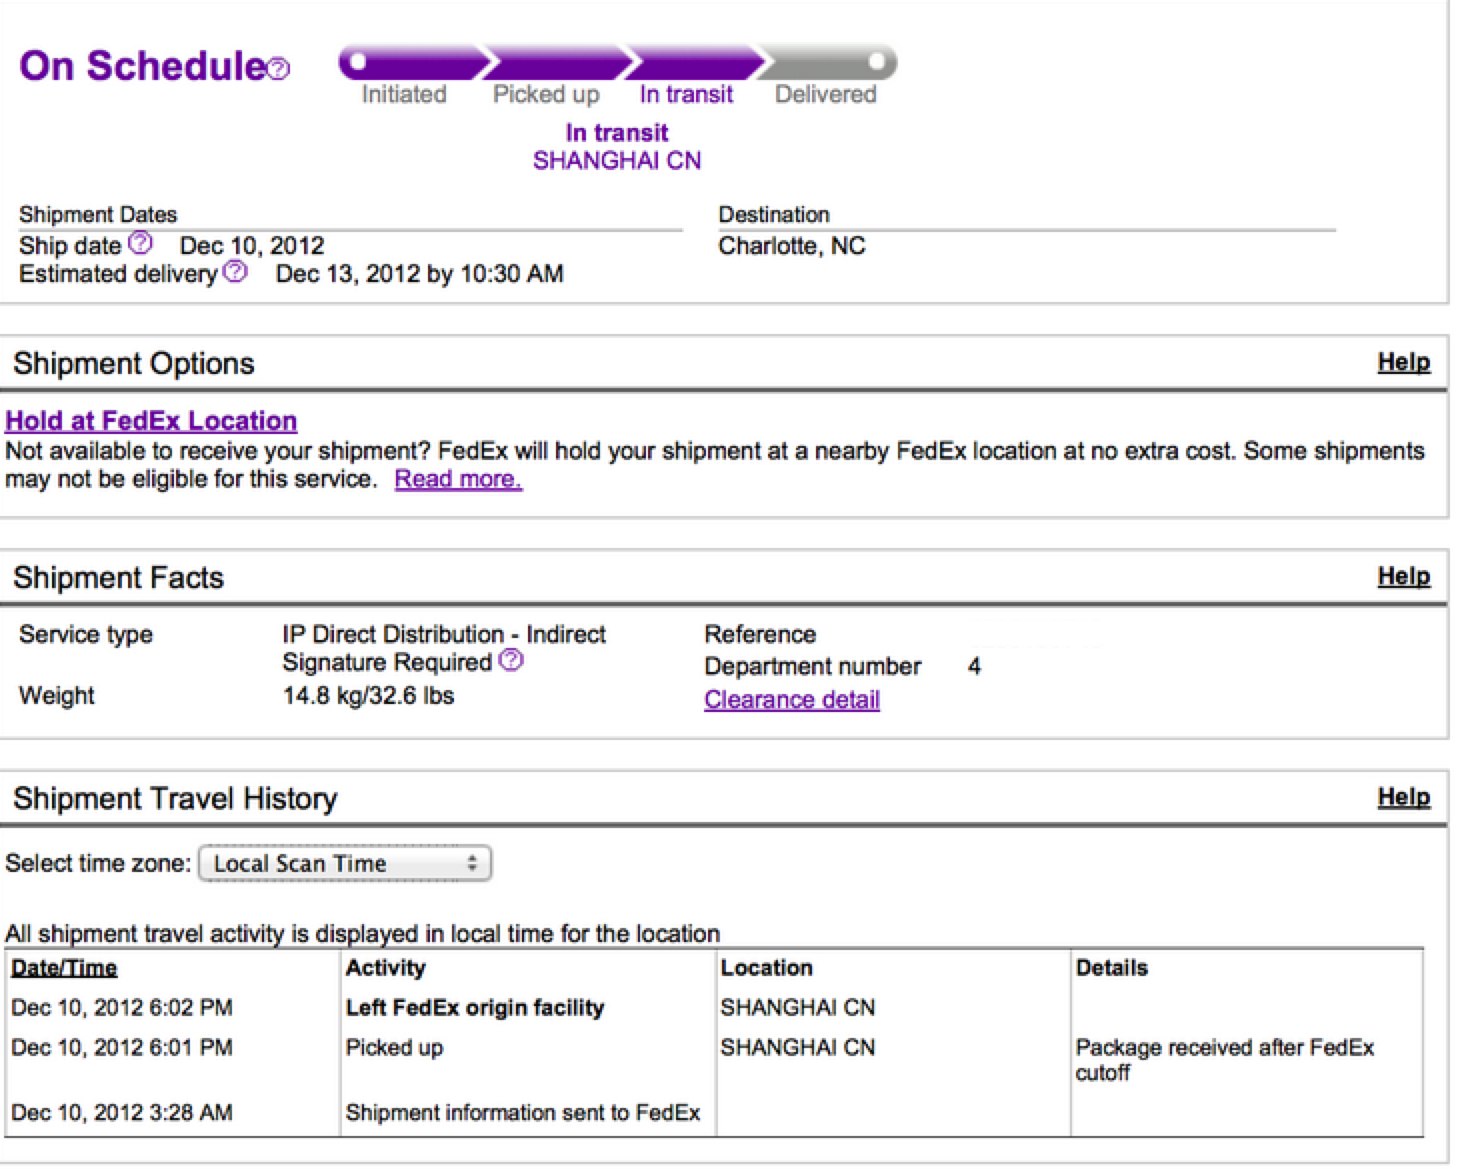Sort the history by the Date/Time header
This screenshot has width=1480, height=1172.
coord(64,968)
